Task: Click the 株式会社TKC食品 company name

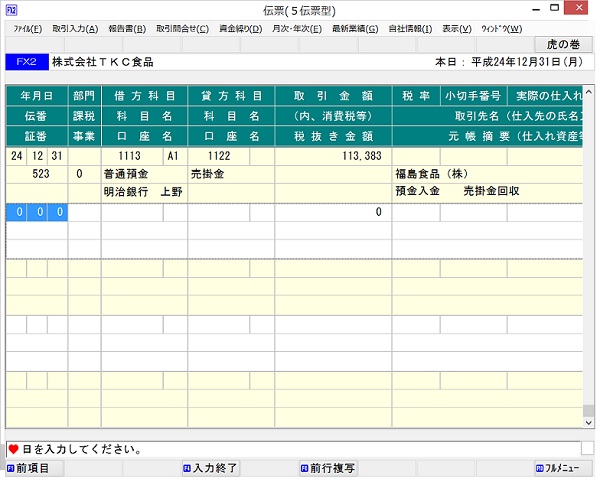Action: point(103,62)
